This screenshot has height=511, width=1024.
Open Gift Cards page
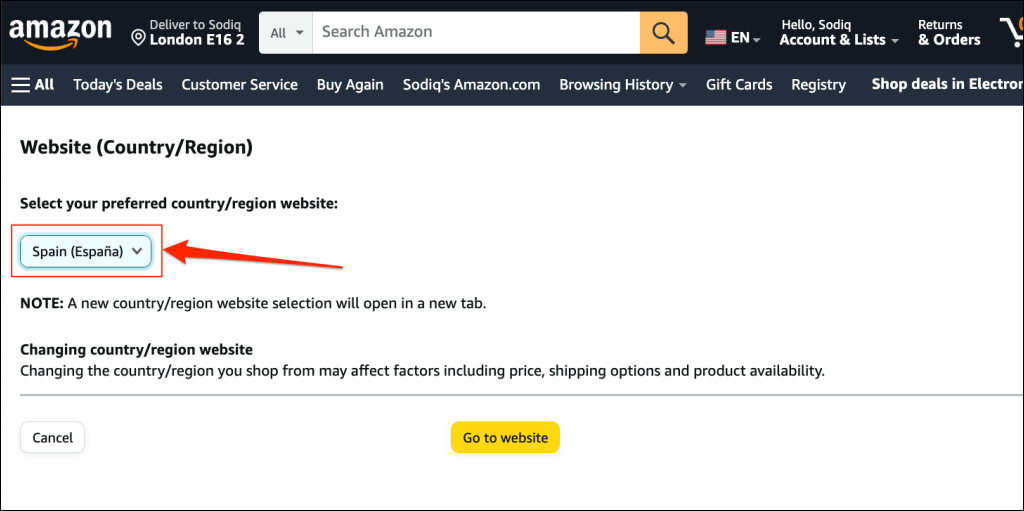coord(739,85)
